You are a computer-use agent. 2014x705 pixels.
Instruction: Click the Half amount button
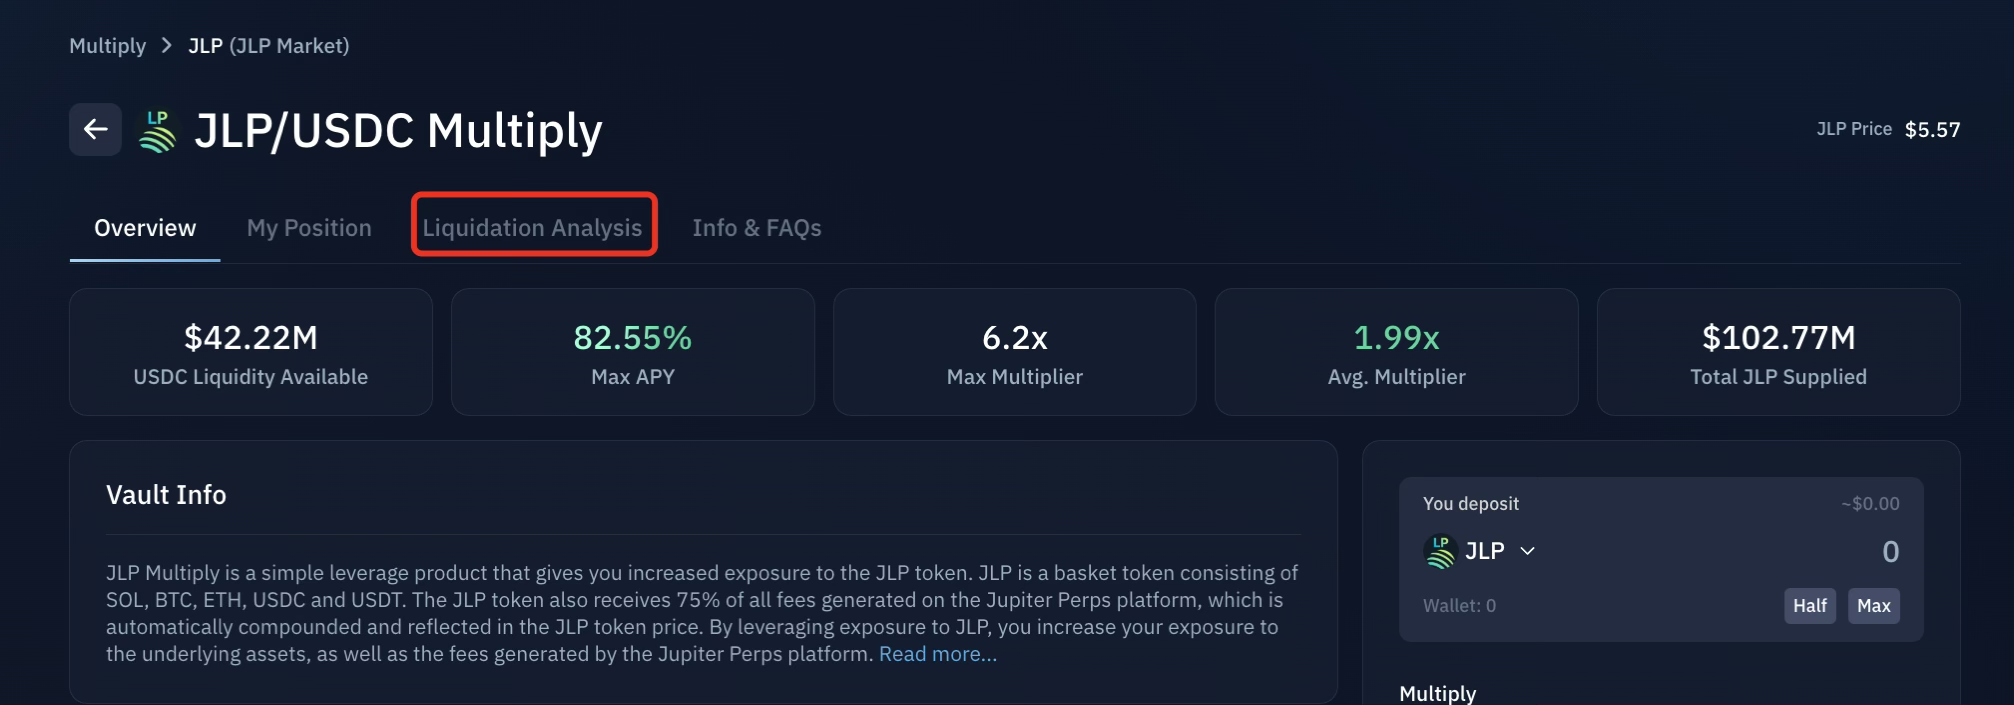(x=1809, y=606)
